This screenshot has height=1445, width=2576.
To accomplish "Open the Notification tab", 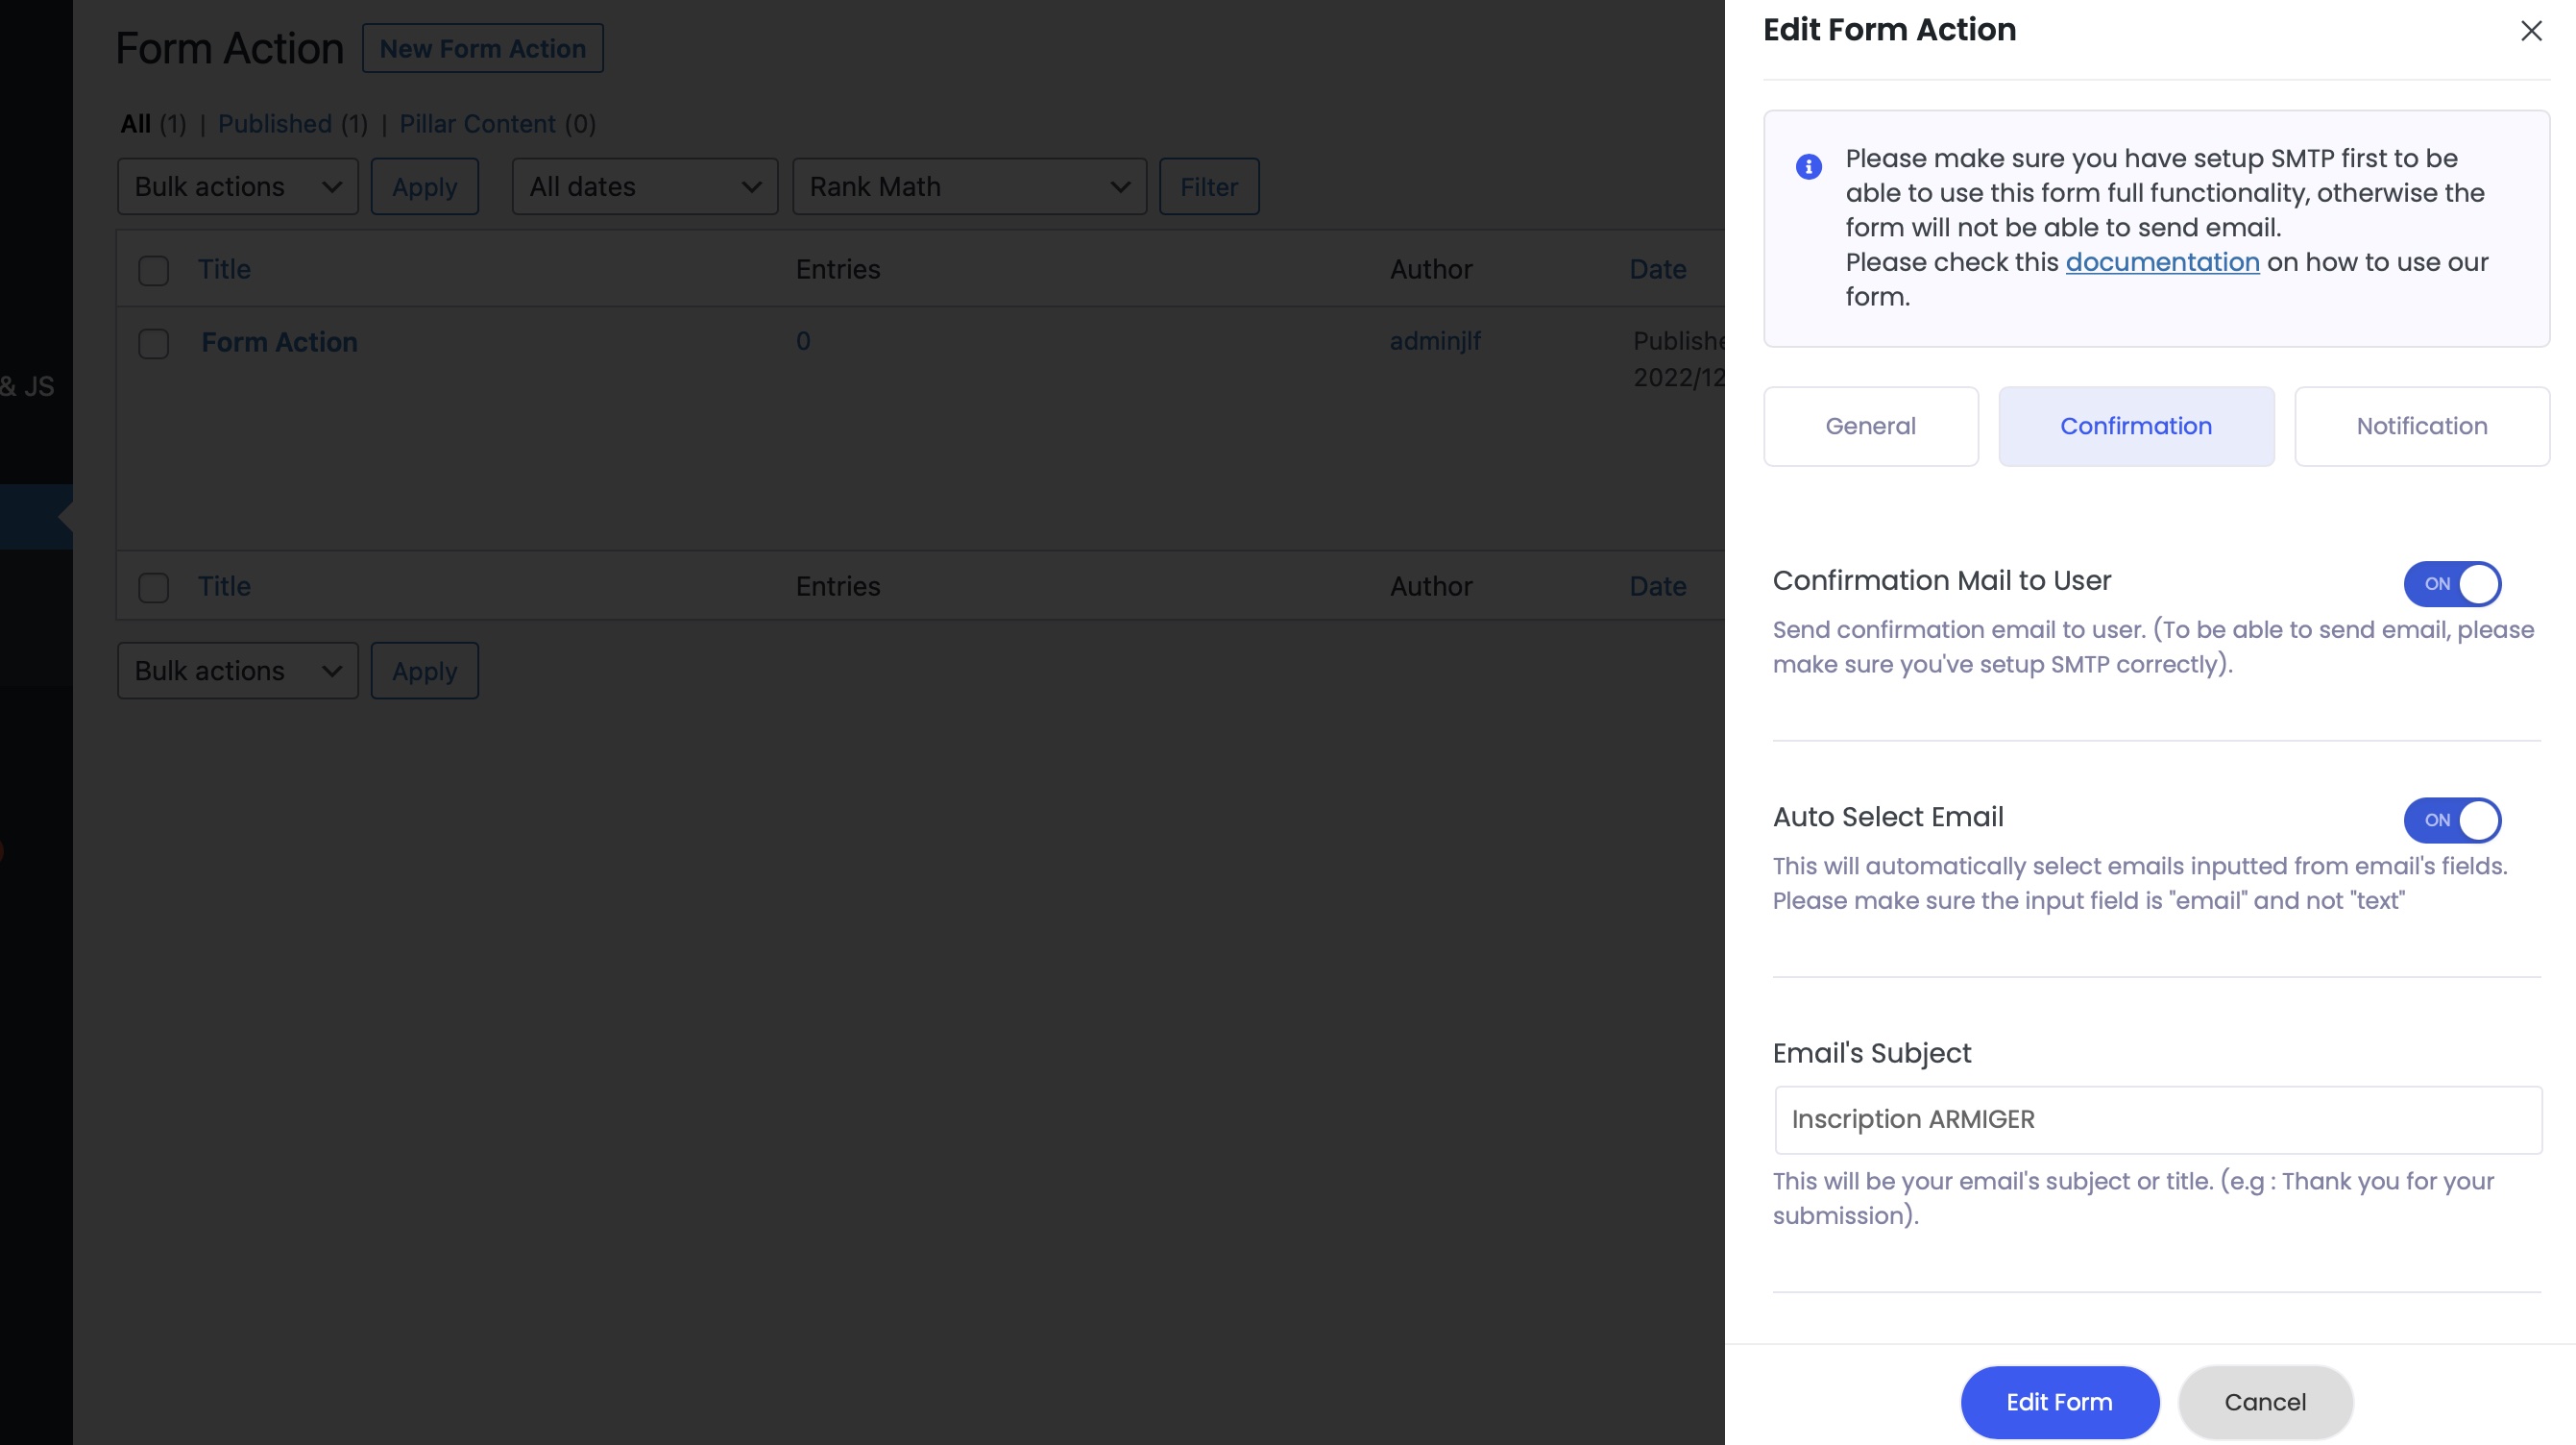I will point(2421,425).
